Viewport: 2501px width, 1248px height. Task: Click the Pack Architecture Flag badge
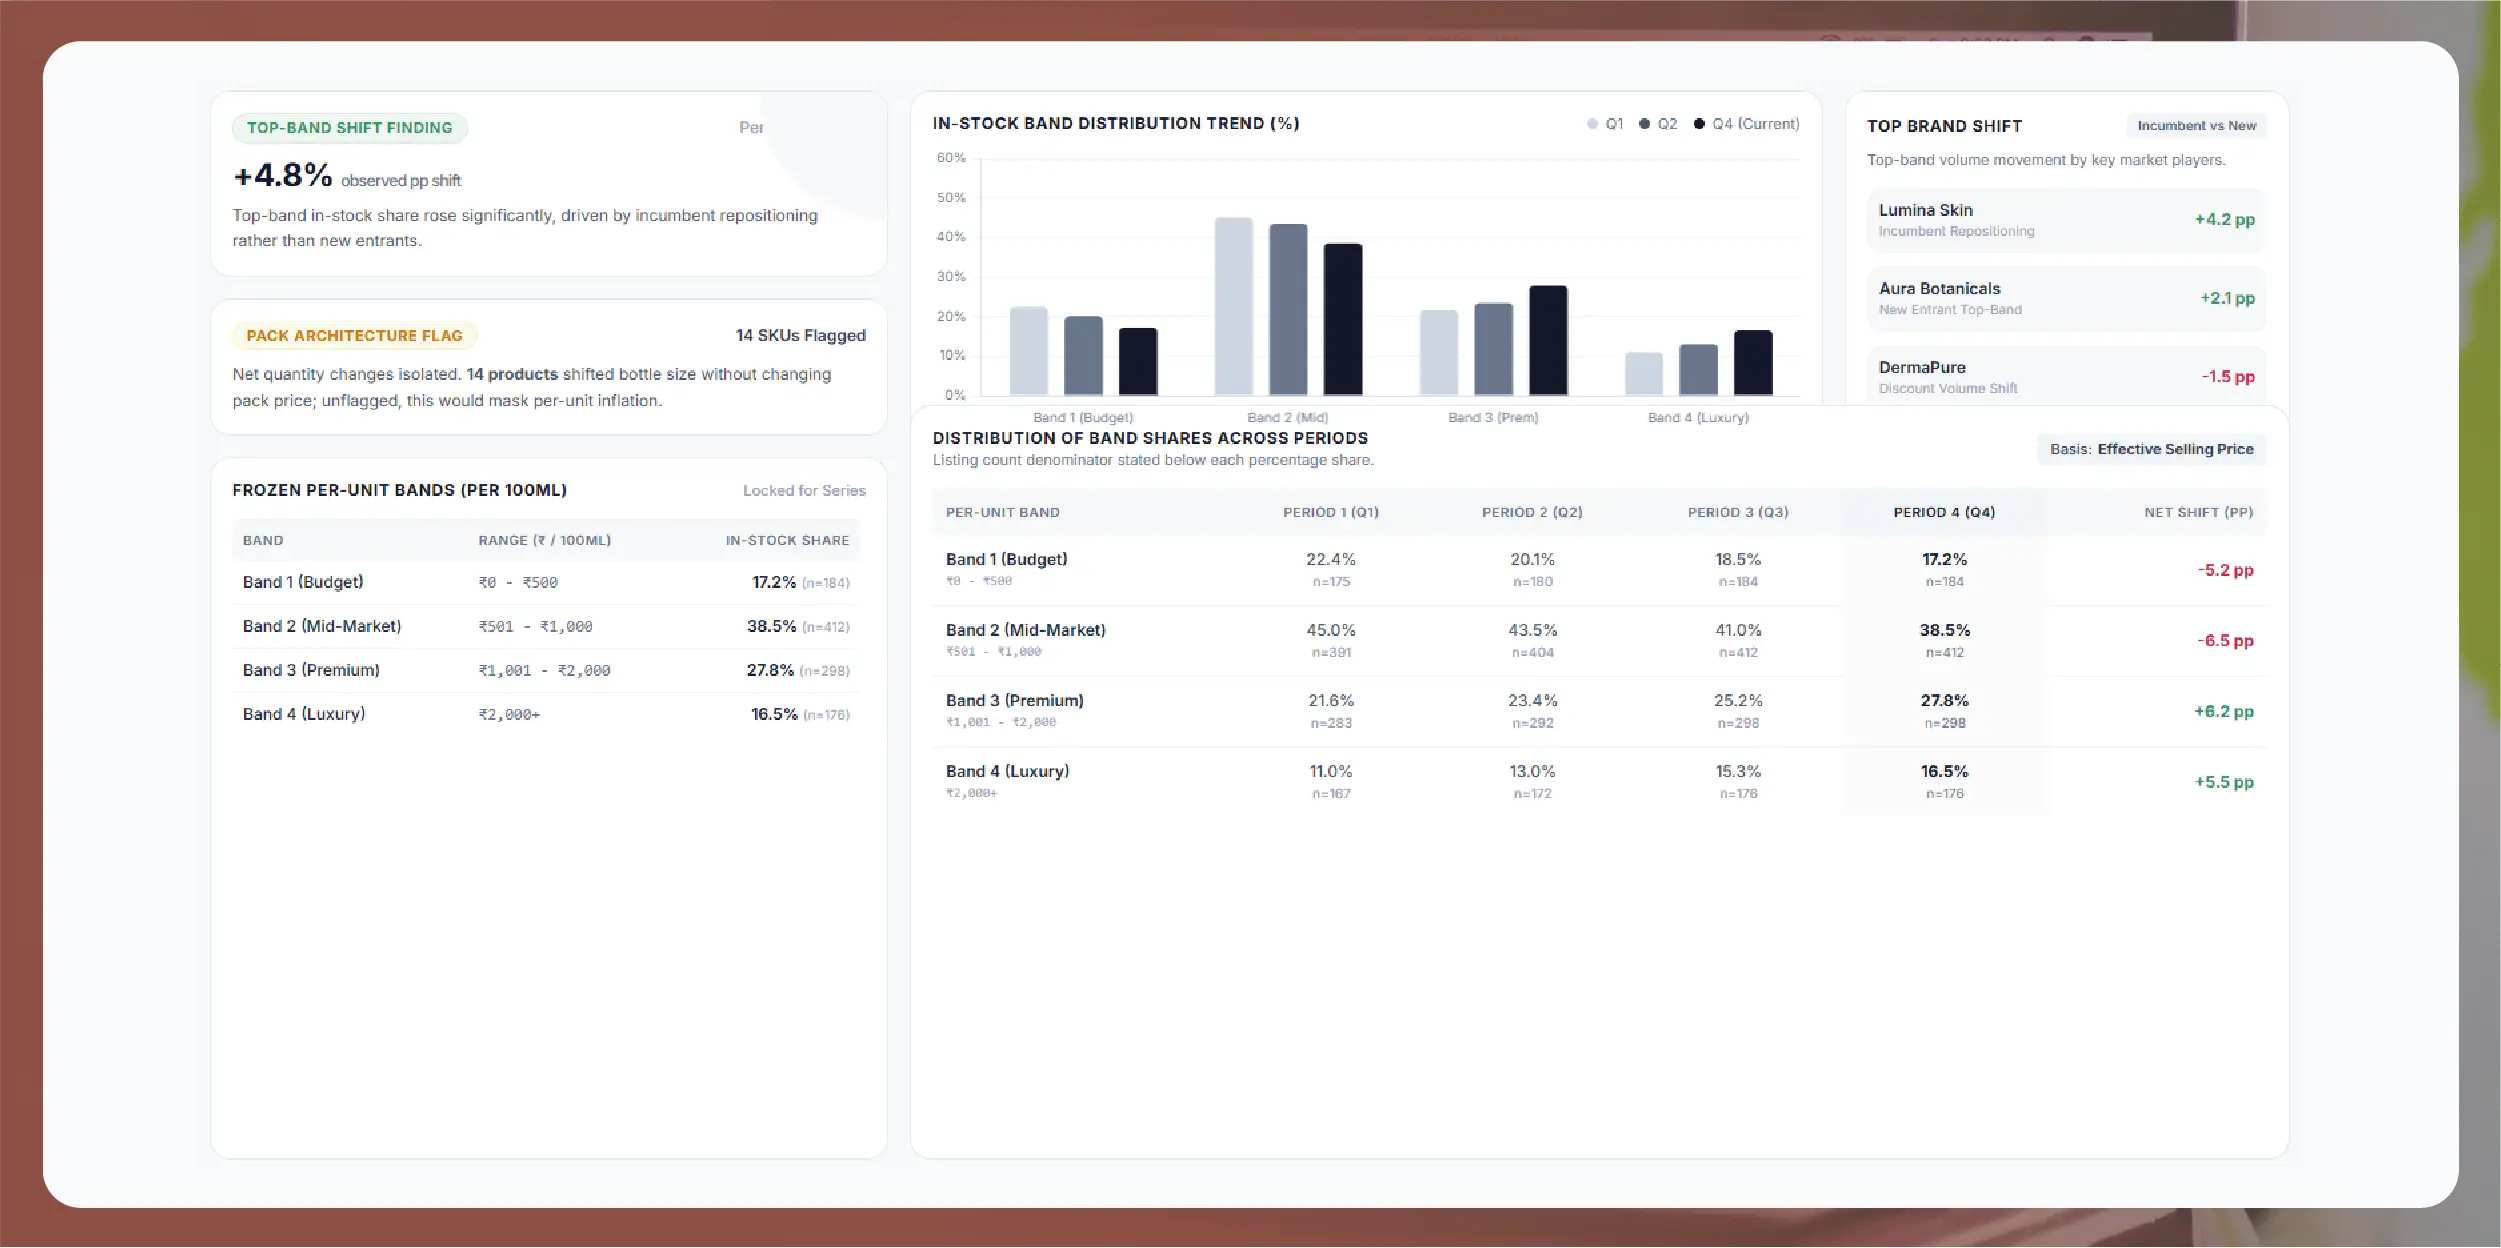(x=354, y=336)
